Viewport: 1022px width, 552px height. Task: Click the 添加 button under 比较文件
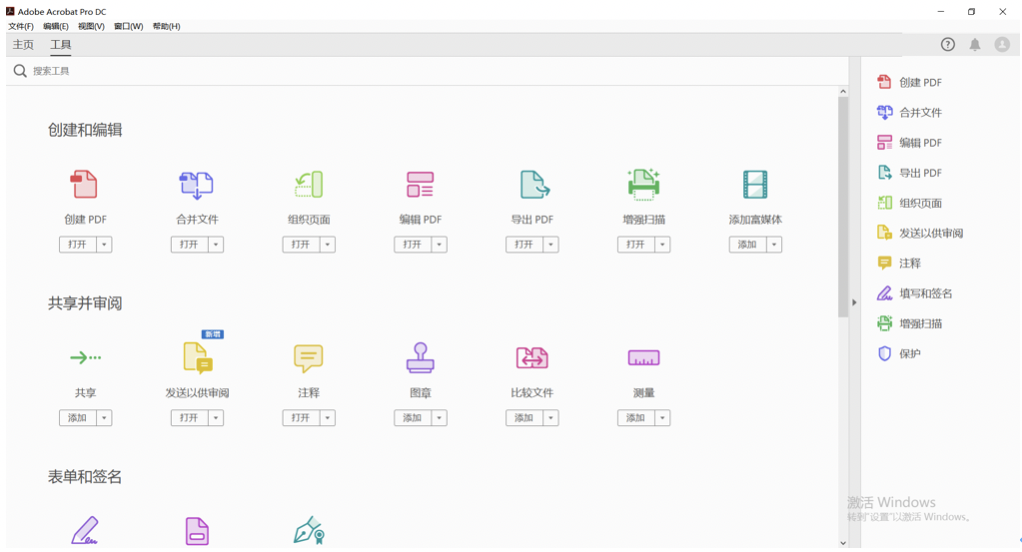(525, 418)
